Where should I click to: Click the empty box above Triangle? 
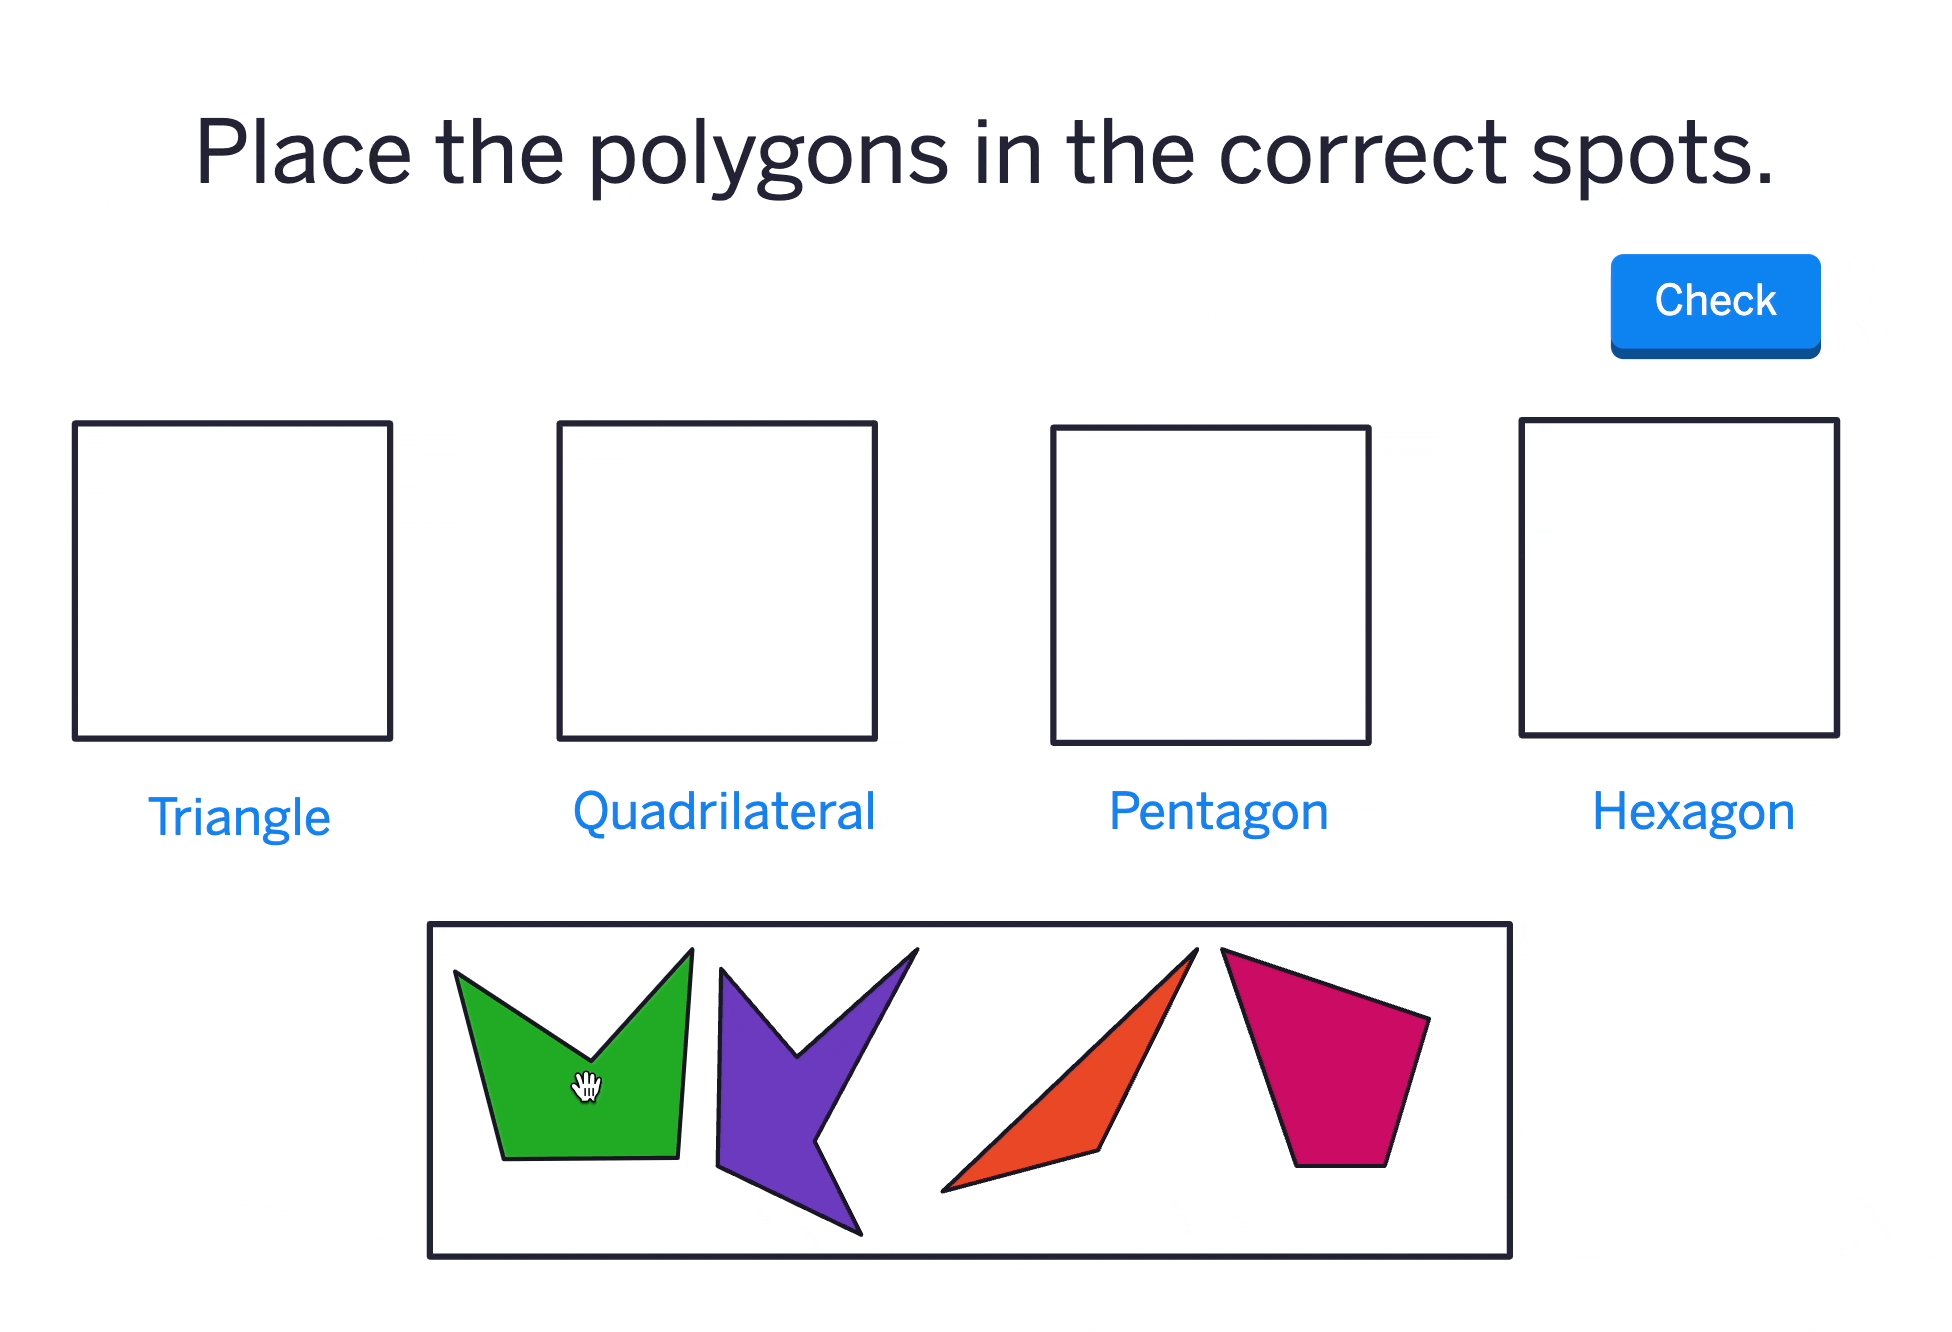point(232,581)
